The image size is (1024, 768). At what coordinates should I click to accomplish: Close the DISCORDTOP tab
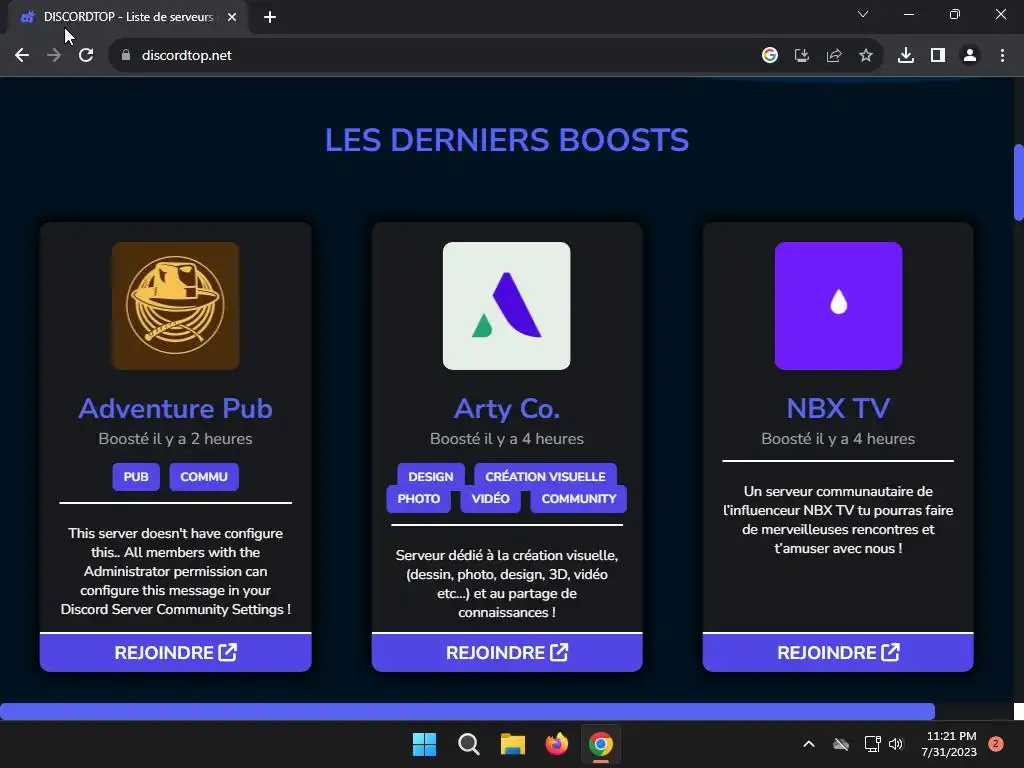point(232,18)
